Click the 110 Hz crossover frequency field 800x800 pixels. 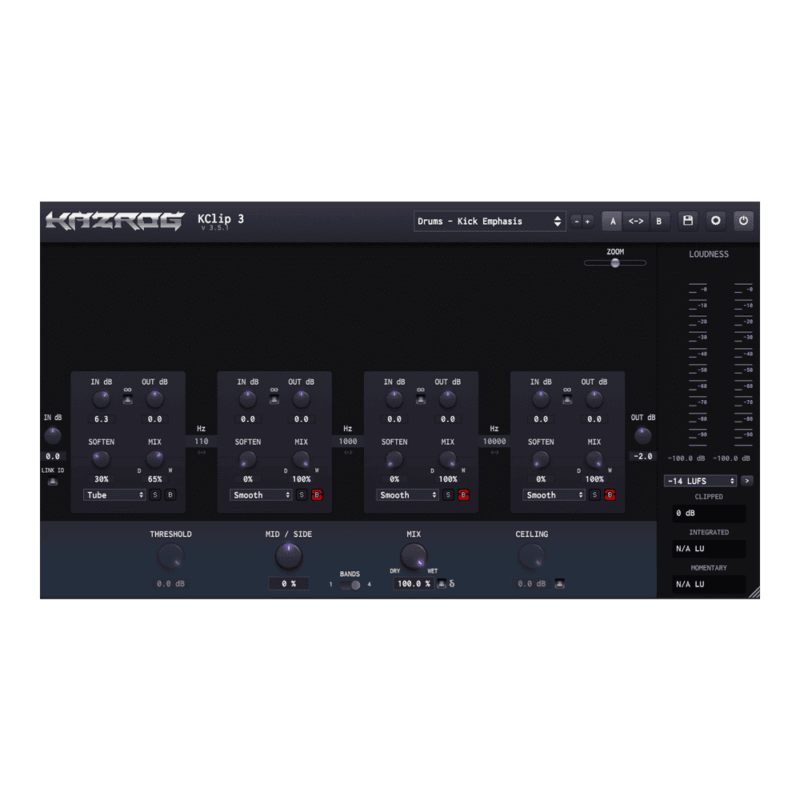click(202, 441)
